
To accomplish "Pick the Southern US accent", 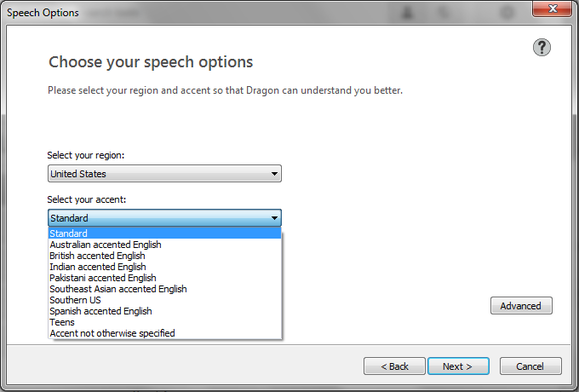I will click(x=165, y=300).
